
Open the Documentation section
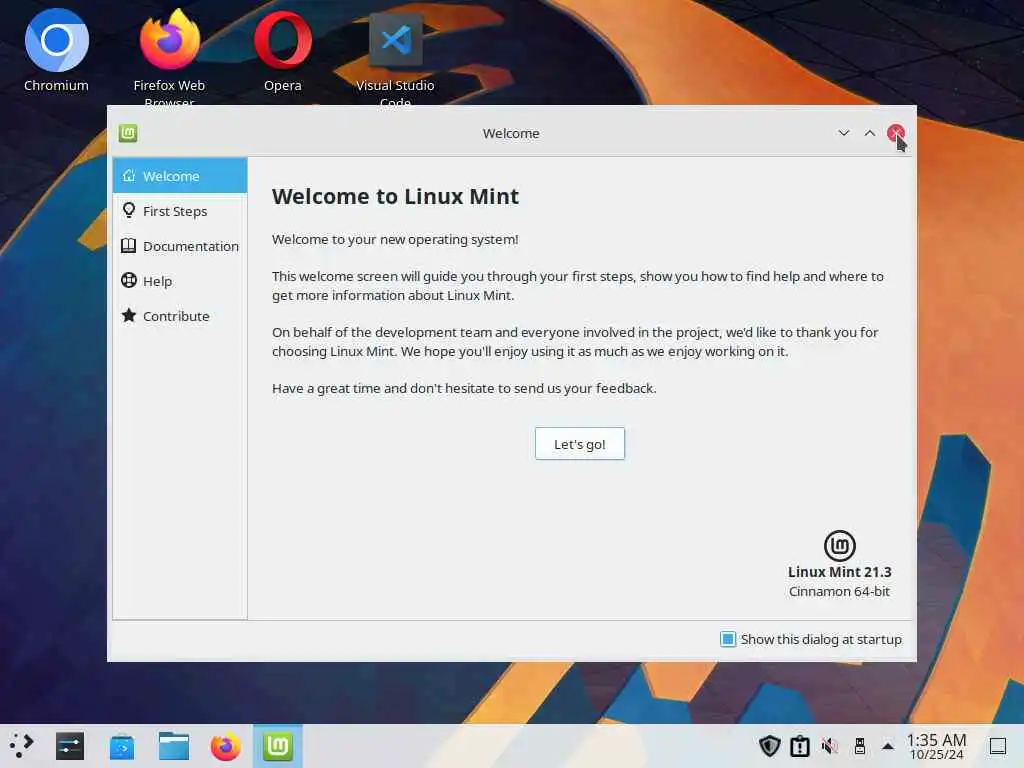pos(180,246)
